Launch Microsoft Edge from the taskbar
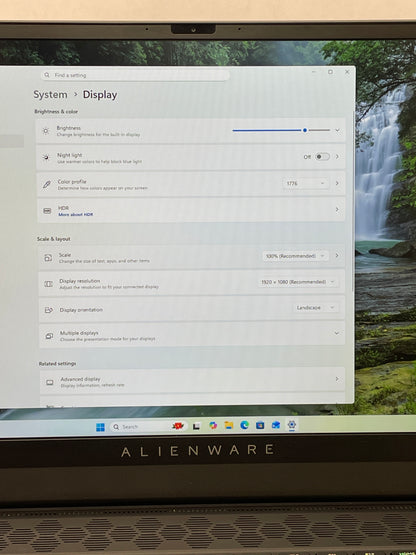 click(244, 425)
